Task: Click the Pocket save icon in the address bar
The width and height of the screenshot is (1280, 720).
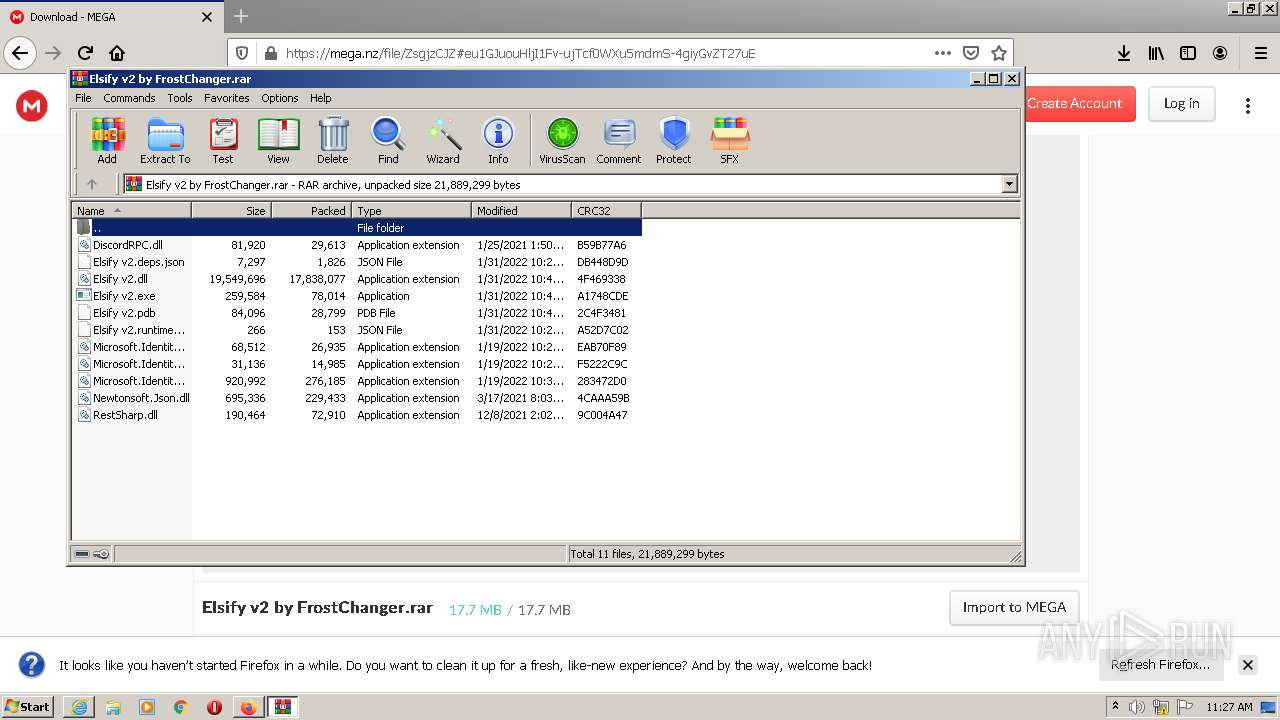Action: tap(970, 53)
